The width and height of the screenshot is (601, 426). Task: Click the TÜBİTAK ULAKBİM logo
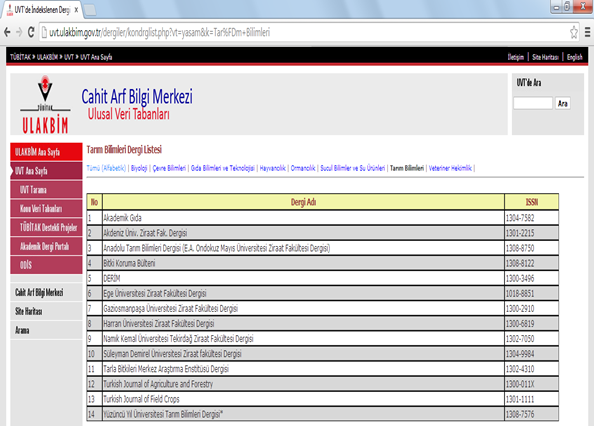click(x=38, y=112)
